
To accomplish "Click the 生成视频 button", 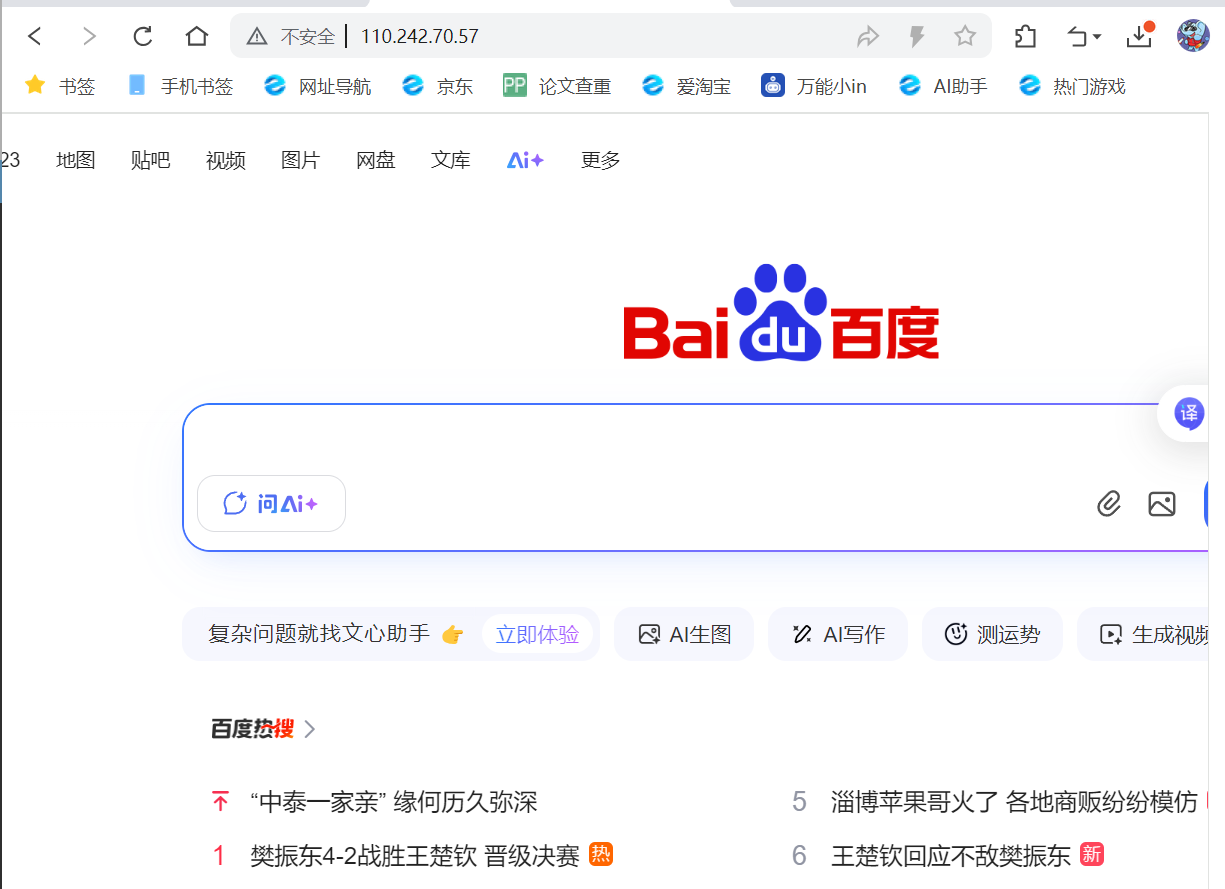I will point(1145,634).
